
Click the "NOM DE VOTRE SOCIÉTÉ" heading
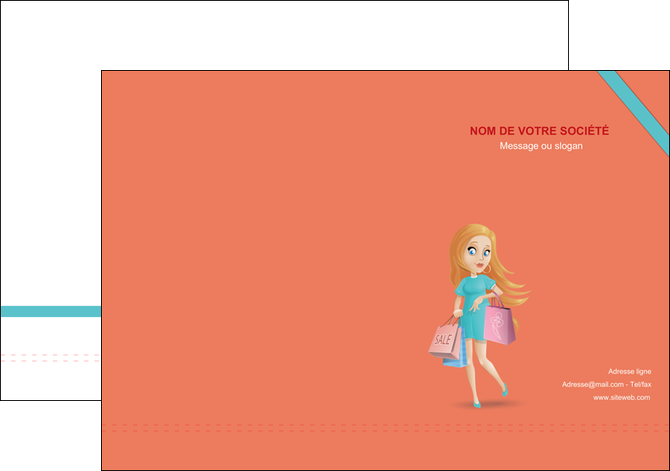[x=539, y=131]
